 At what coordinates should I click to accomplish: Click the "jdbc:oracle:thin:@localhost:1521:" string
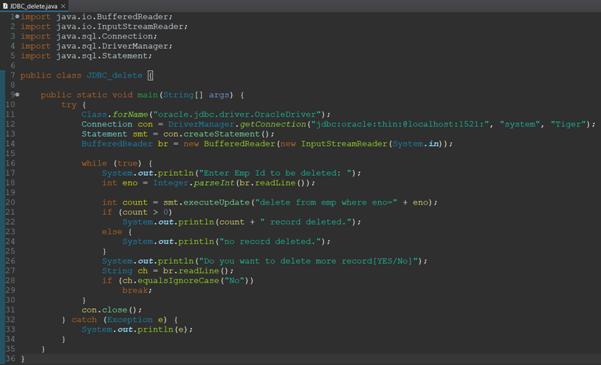click(401, 124)
